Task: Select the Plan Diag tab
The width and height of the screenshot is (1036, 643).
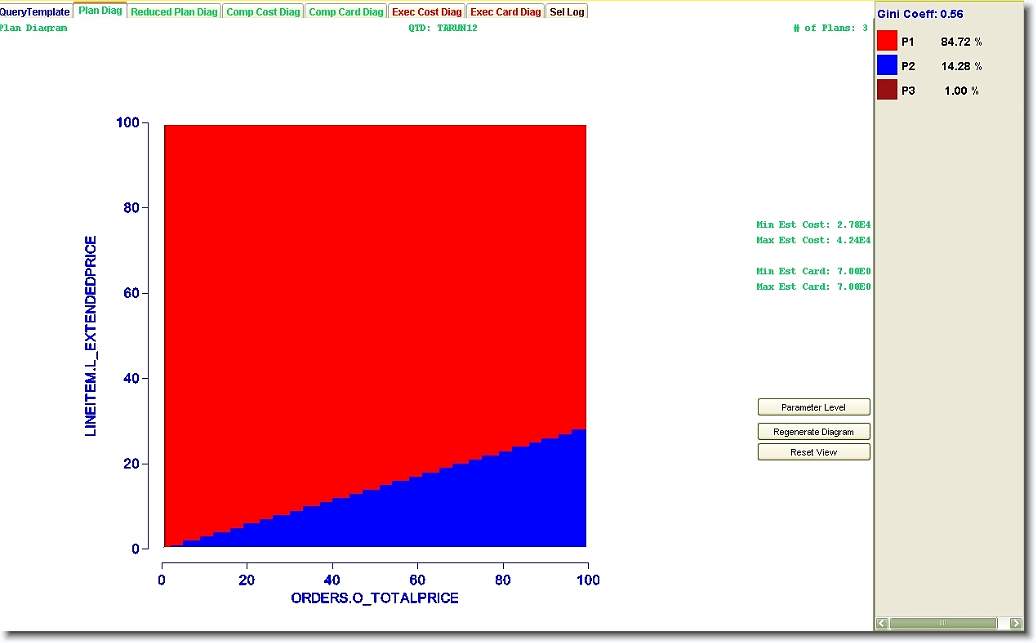Action: 101,12
